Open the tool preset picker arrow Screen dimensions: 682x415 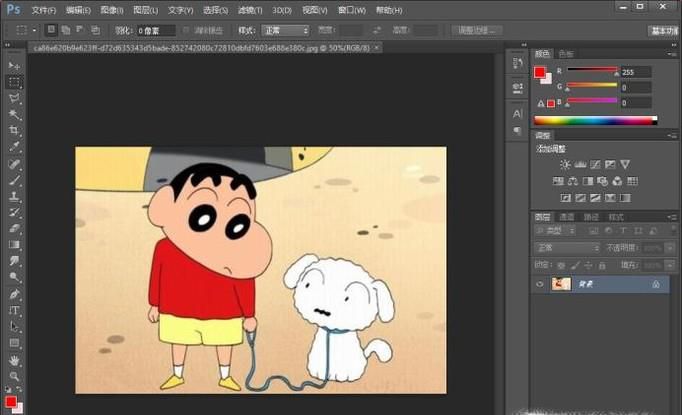[34, 30]
